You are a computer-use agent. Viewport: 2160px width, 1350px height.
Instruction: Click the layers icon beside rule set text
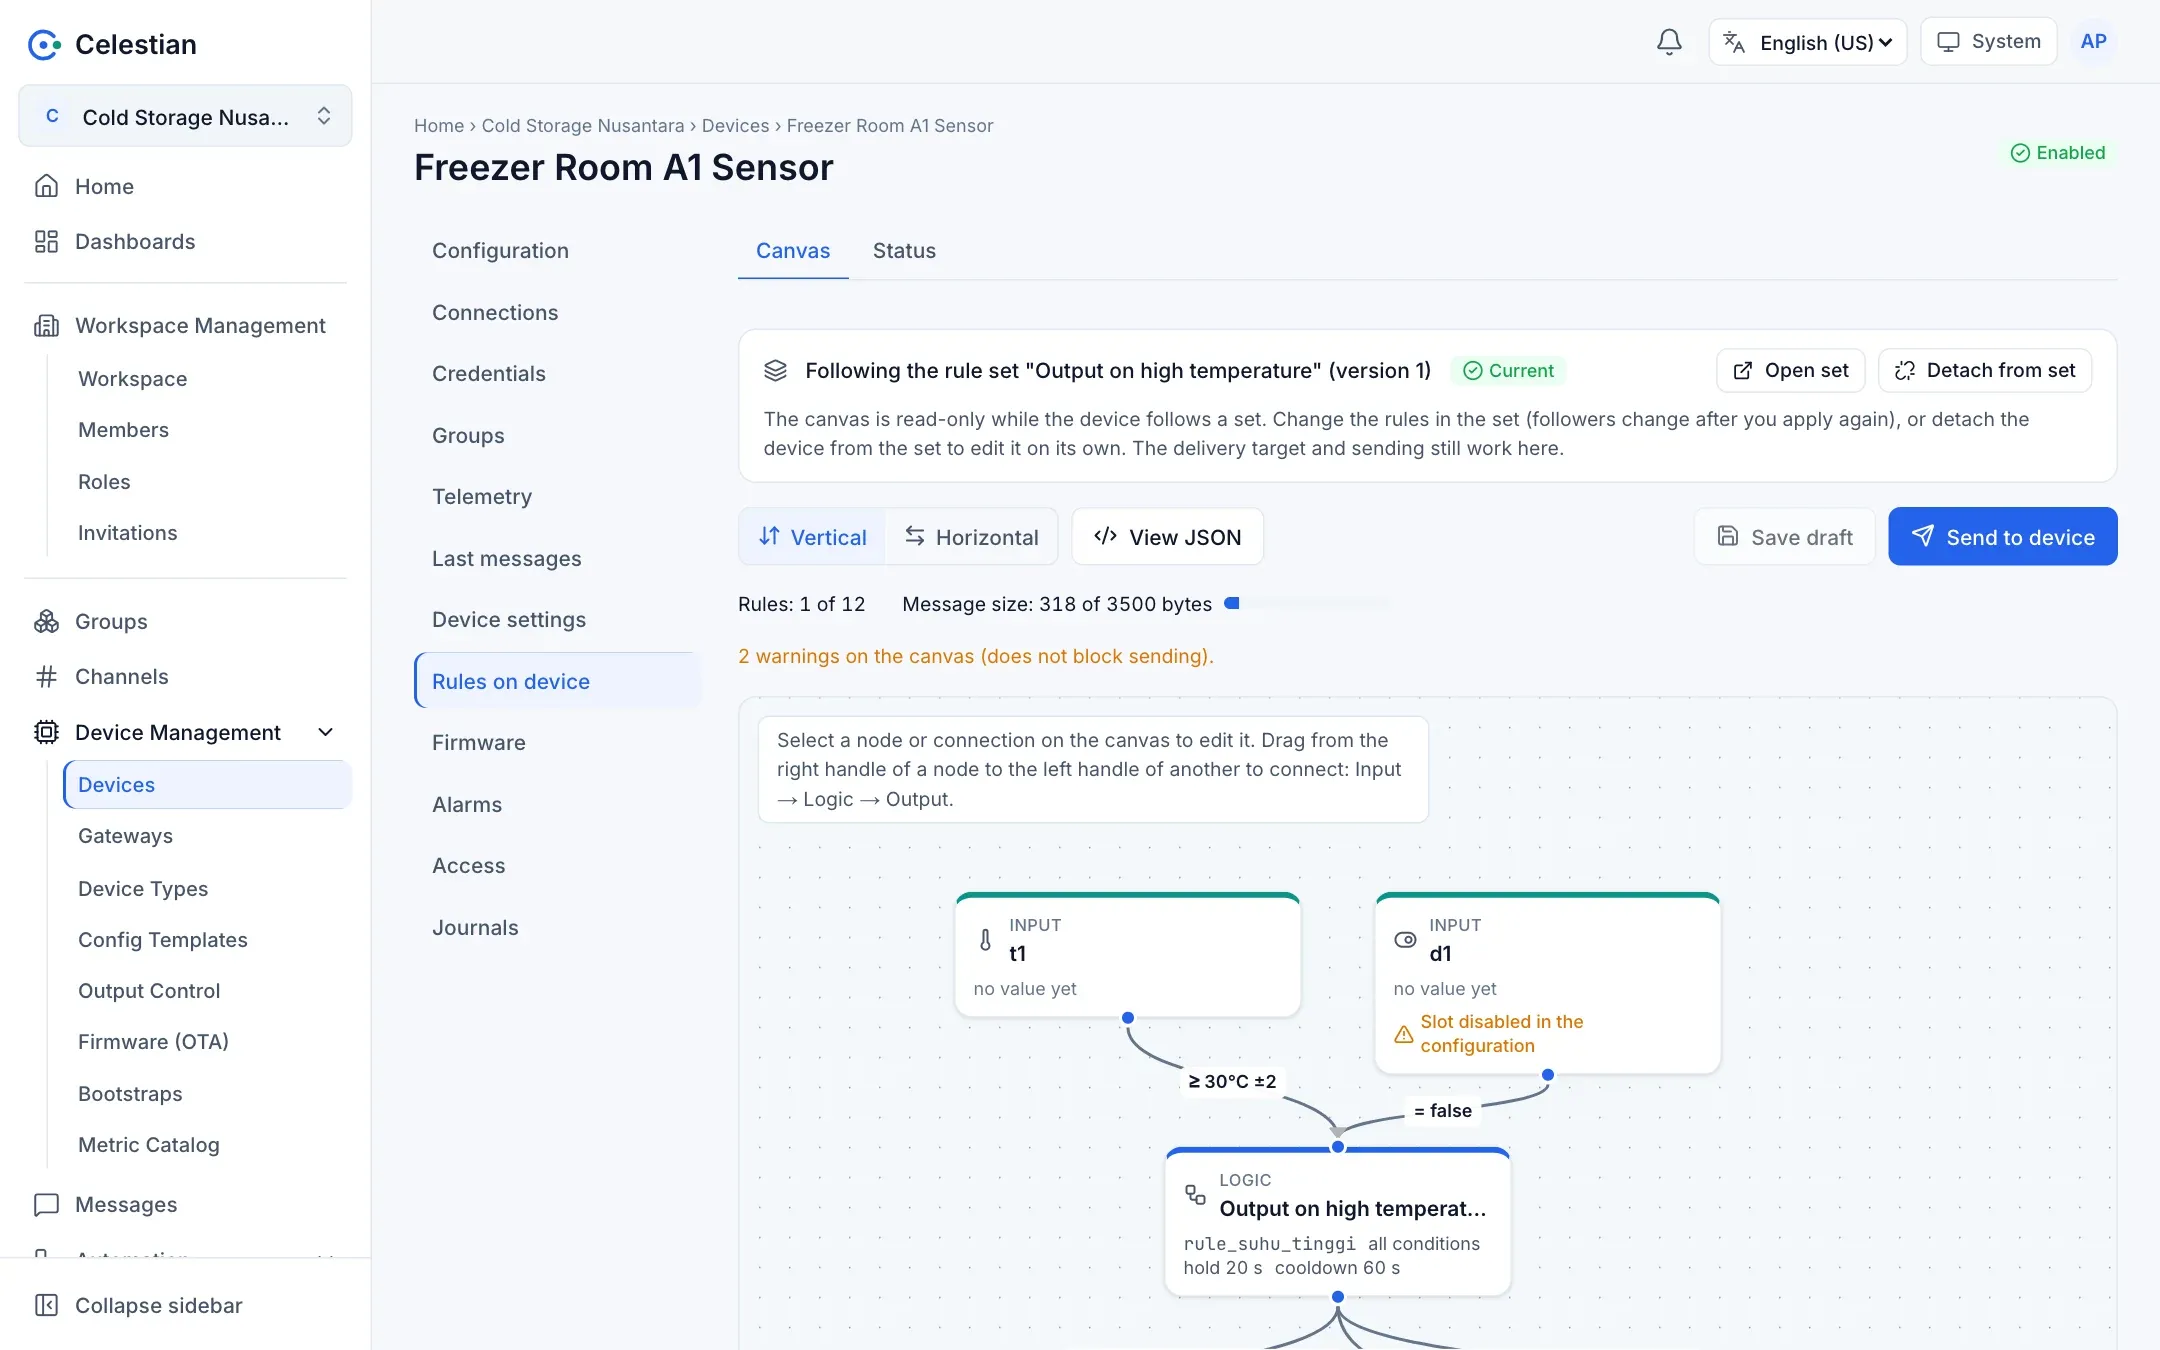tap(776, 371)
